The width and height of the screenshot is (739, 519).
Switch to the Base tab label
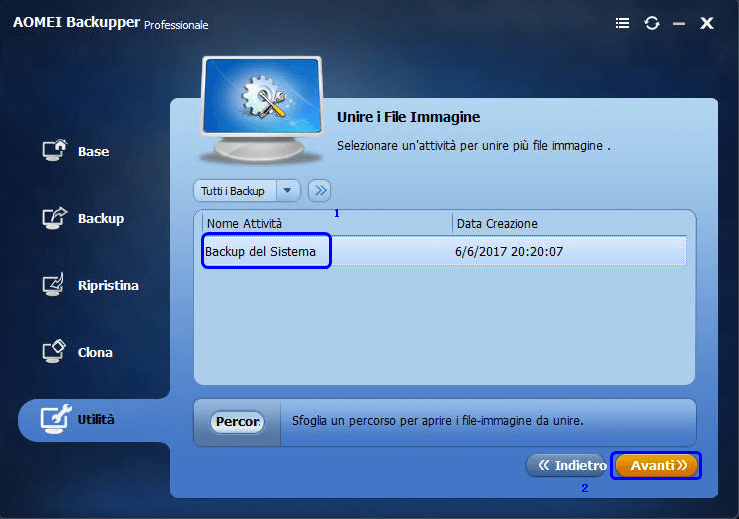(x=93, y=152)
